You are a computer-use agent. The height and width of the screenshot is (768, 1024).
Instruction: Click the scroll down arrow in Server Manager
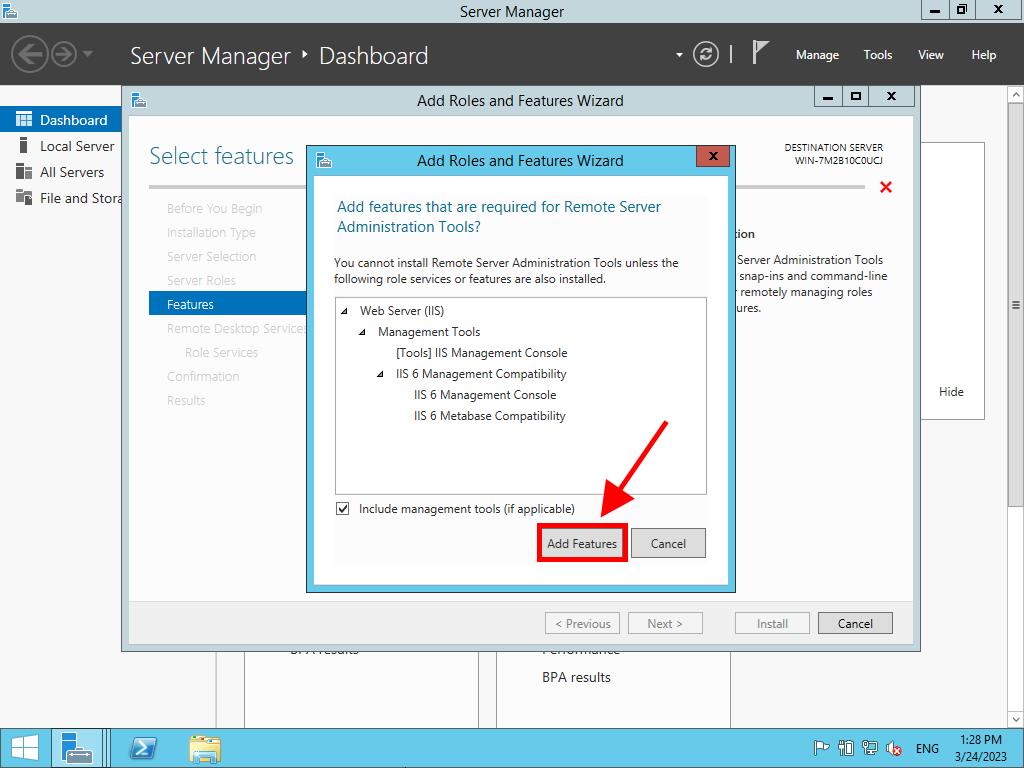(1016, 720)
